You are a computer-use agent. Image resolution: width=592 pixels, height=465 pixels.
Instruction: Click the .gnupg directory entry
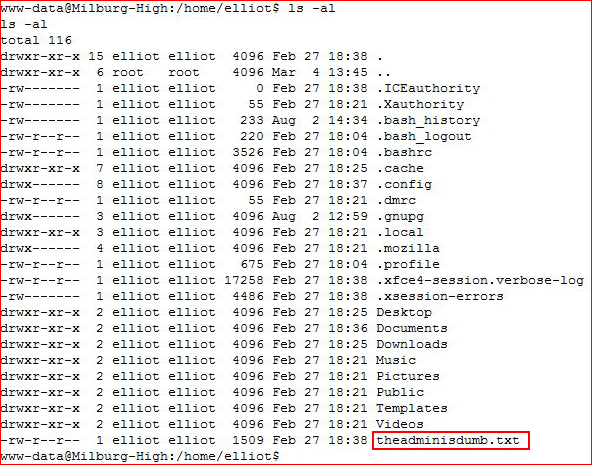[x=400, y=217]
